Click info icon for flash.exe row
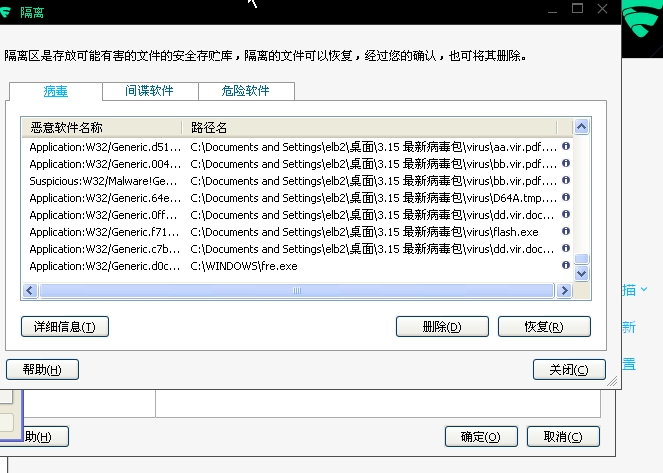Viewport: 663px width, 473px height. click(x=566, y=231)
